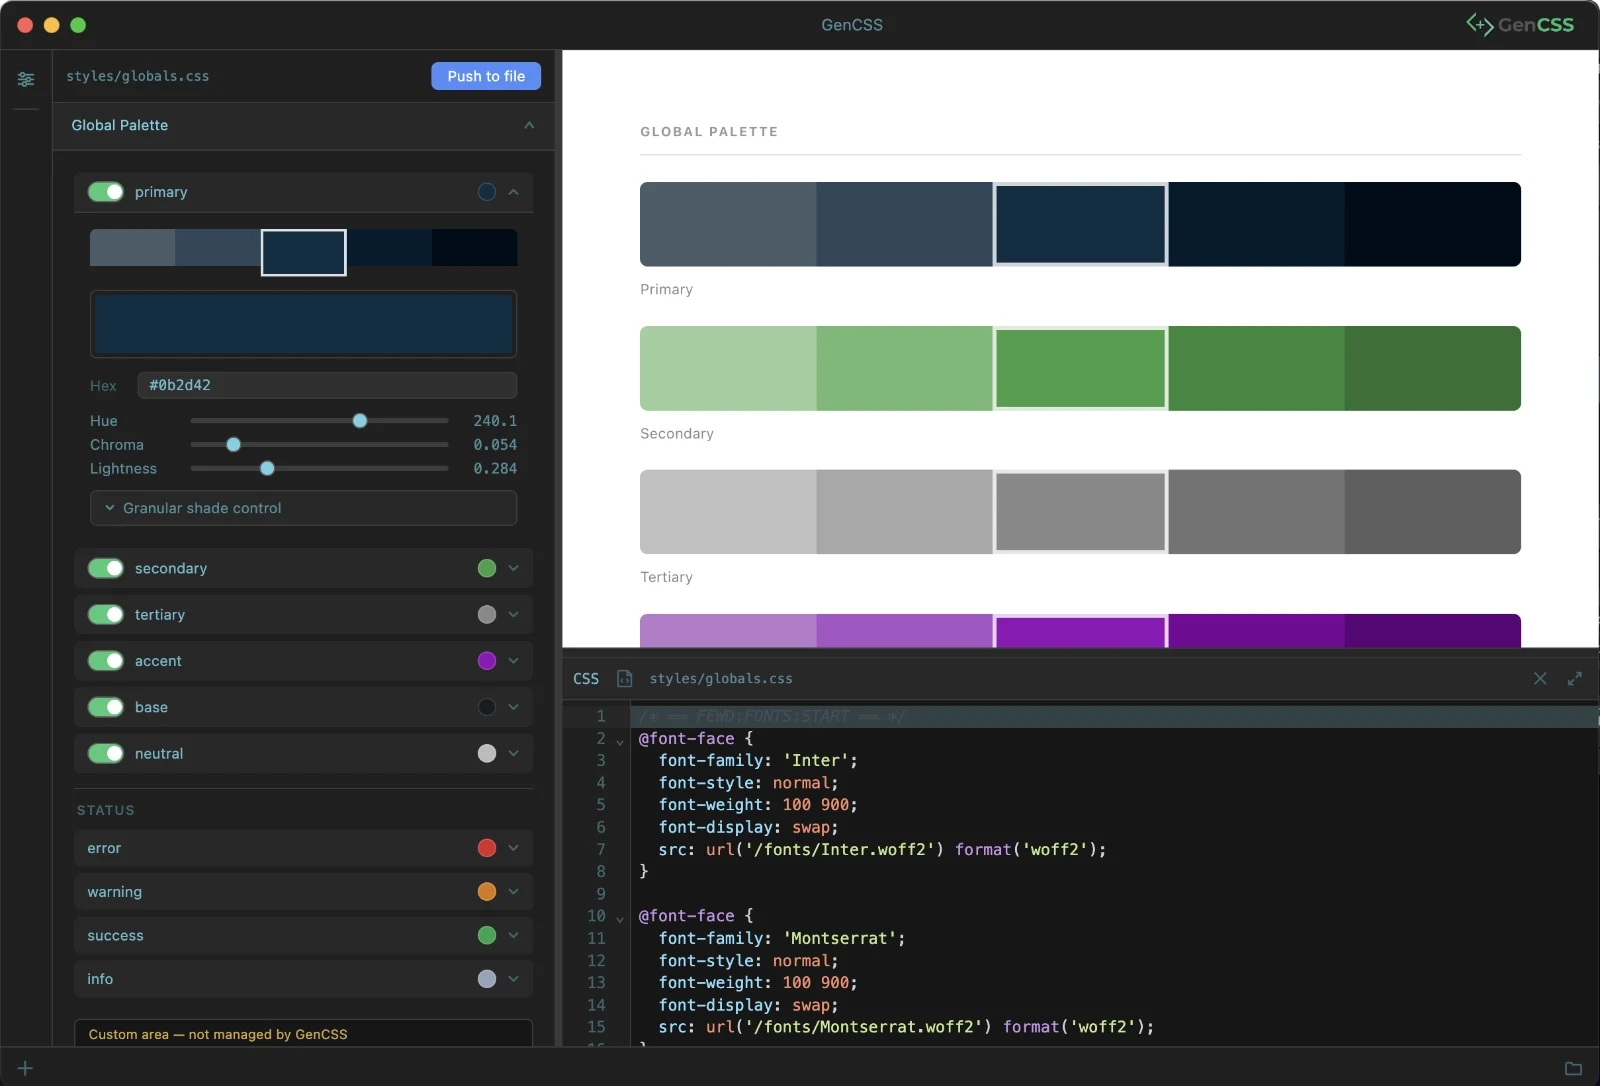
Task: Click the Chroma slider handle
Action: (233, 445)
